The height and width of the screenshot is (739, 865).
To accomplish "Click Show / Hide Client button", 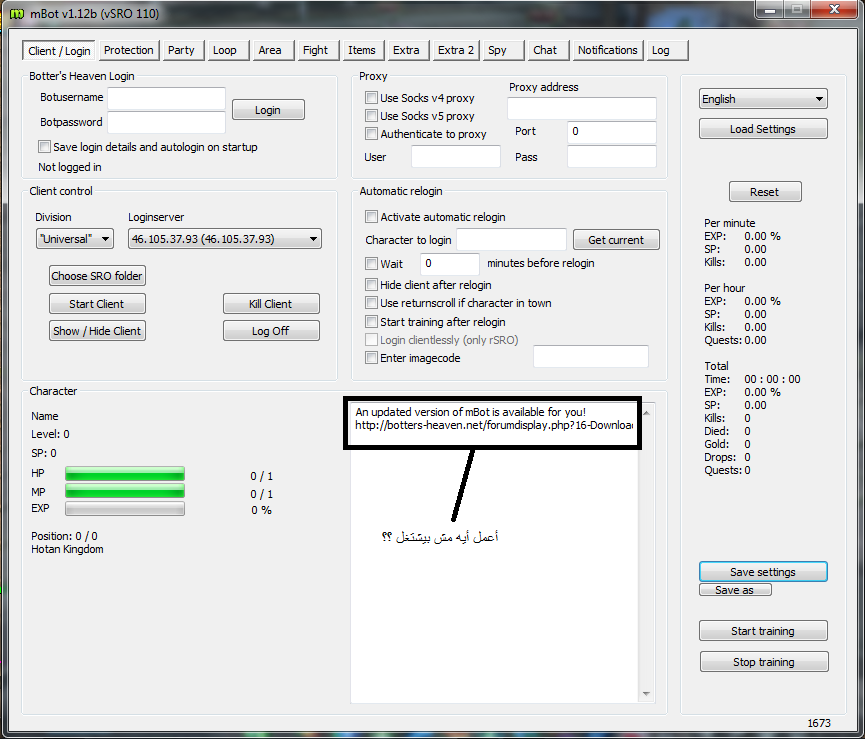I will coord(97,331).
